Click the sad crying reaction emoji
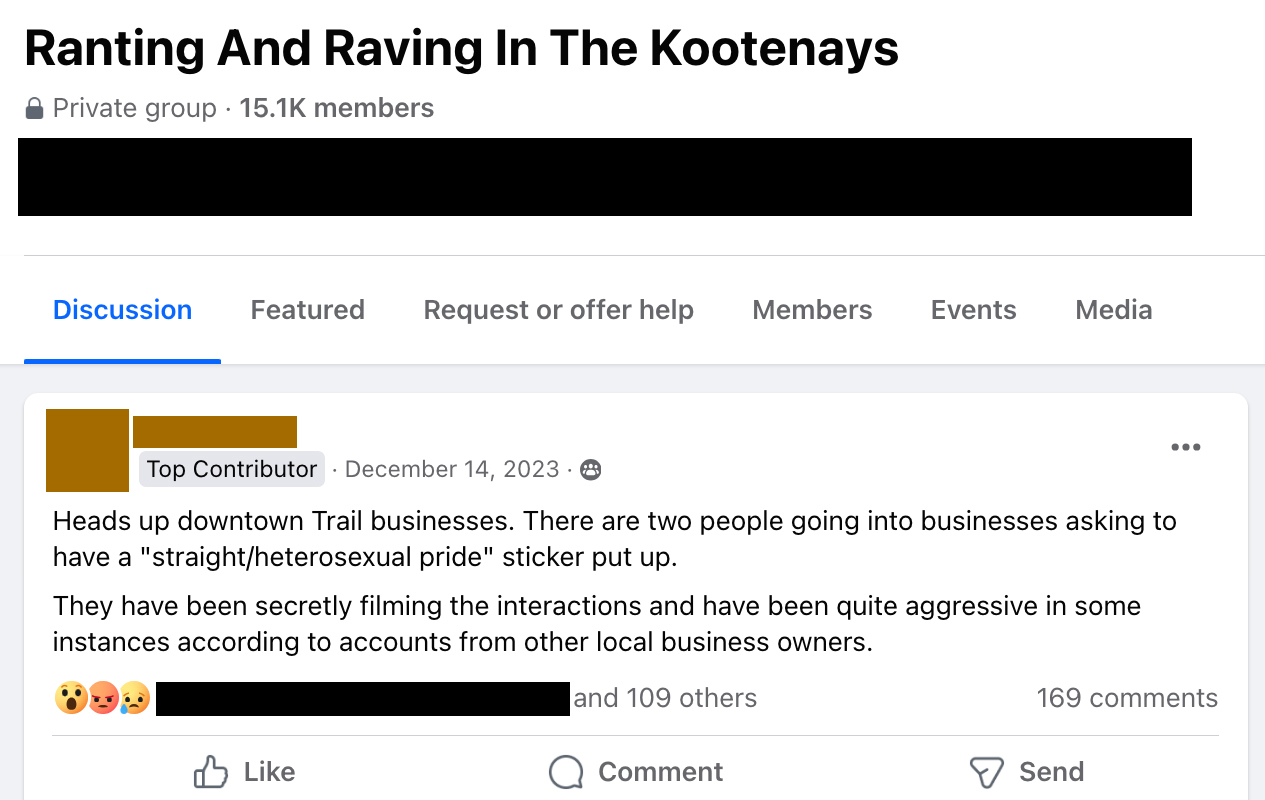Screen dimensions: 1265x800 pos(134,698)
